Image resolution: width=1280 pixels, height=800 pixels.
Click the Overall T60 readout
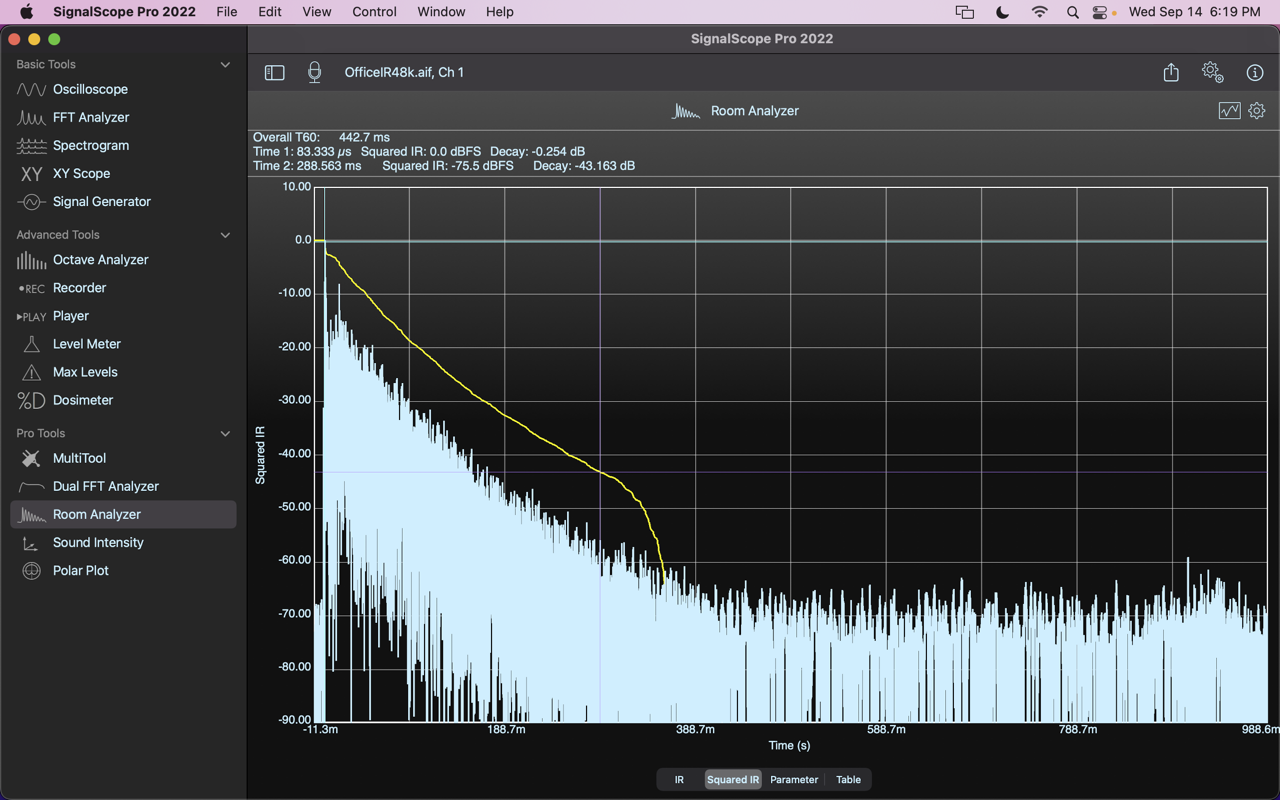pyautogui.click(x=321, y=137)
